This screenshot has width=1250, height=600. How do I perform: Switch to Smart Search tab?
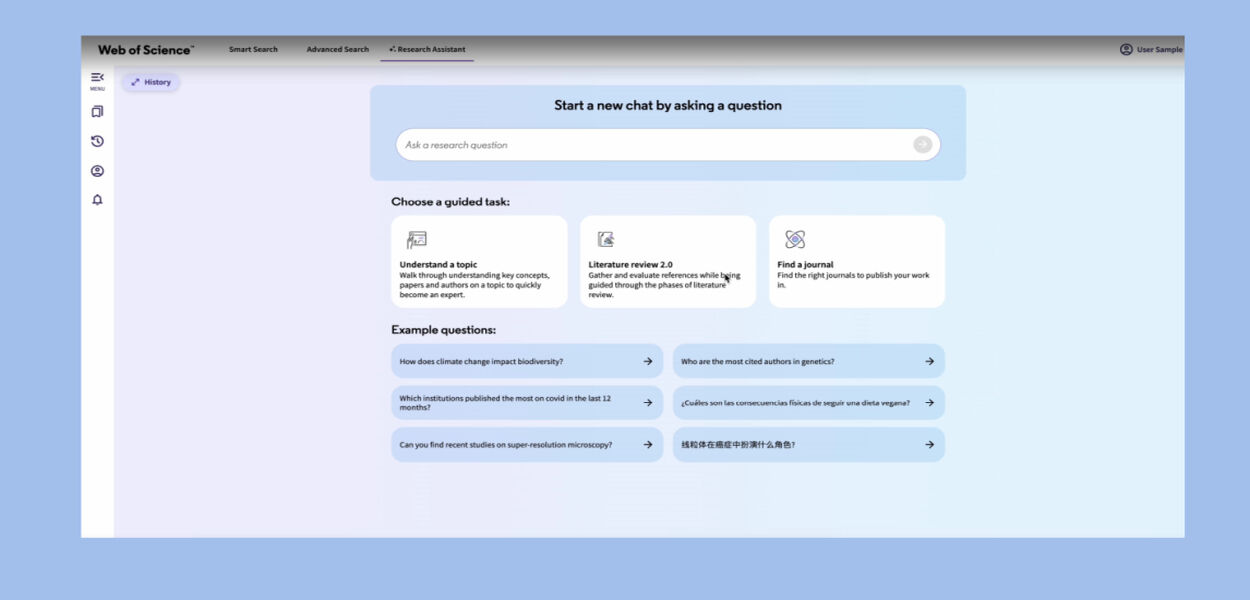[253, 49]
